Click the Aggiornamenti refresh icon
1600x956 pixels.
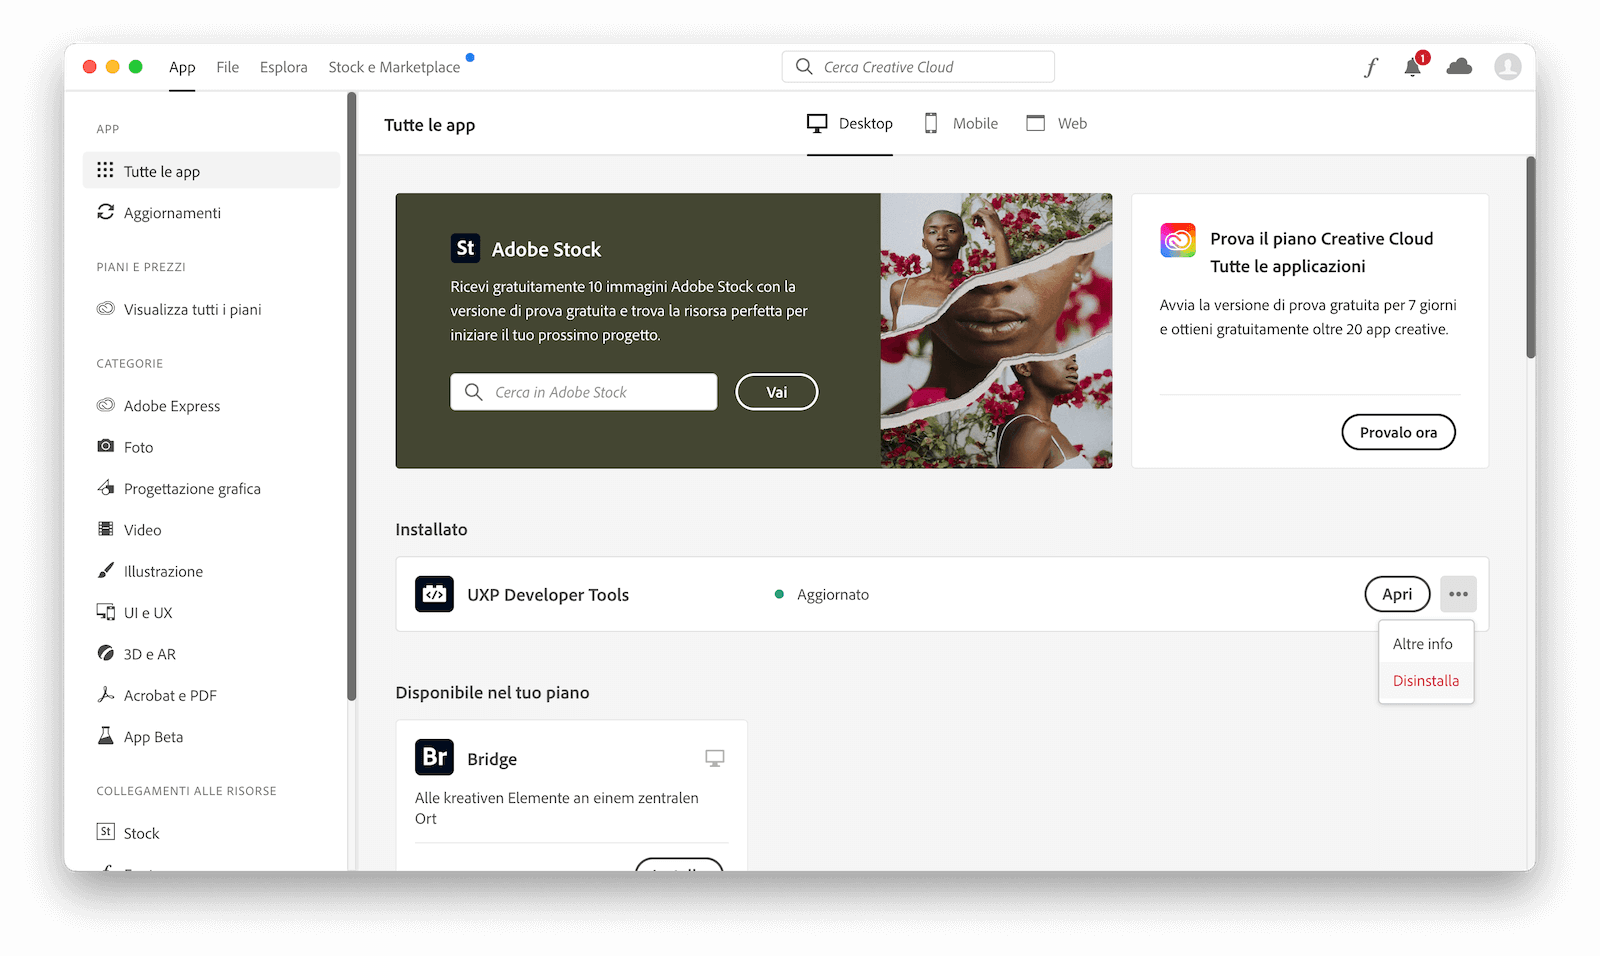click(x=105, y=212)
